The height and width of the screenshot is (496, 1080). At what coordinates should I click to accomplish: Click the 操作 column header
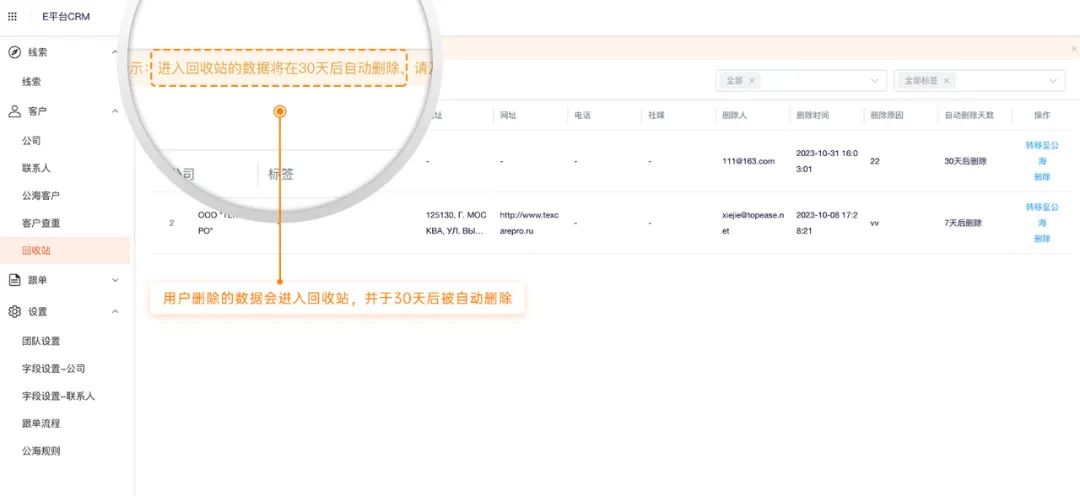(1042, 115)
